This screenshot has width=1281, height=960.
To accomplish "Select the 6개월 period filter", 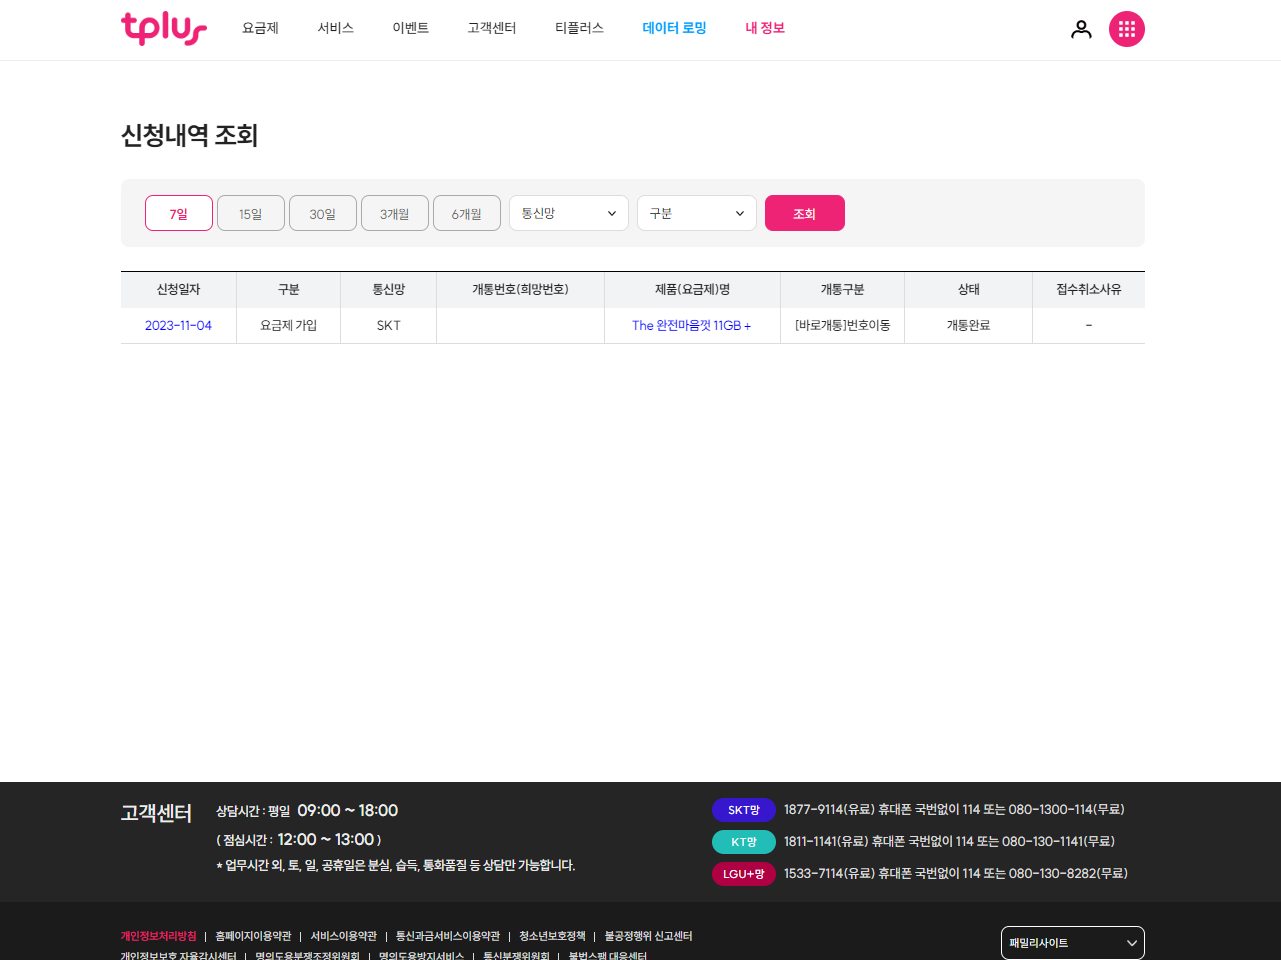I will pos(466,213).
